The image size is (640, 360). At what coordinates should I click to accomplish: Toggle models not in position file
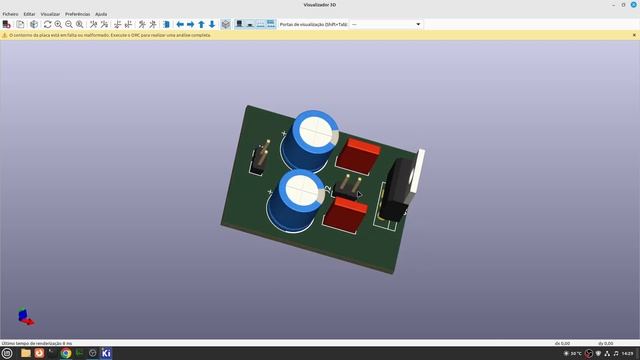(271, 24)
